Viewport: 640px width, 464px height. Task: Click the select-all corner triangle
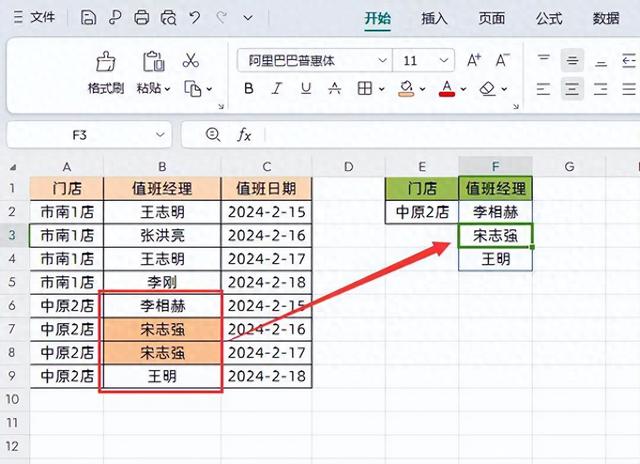(x=13, y=167)
